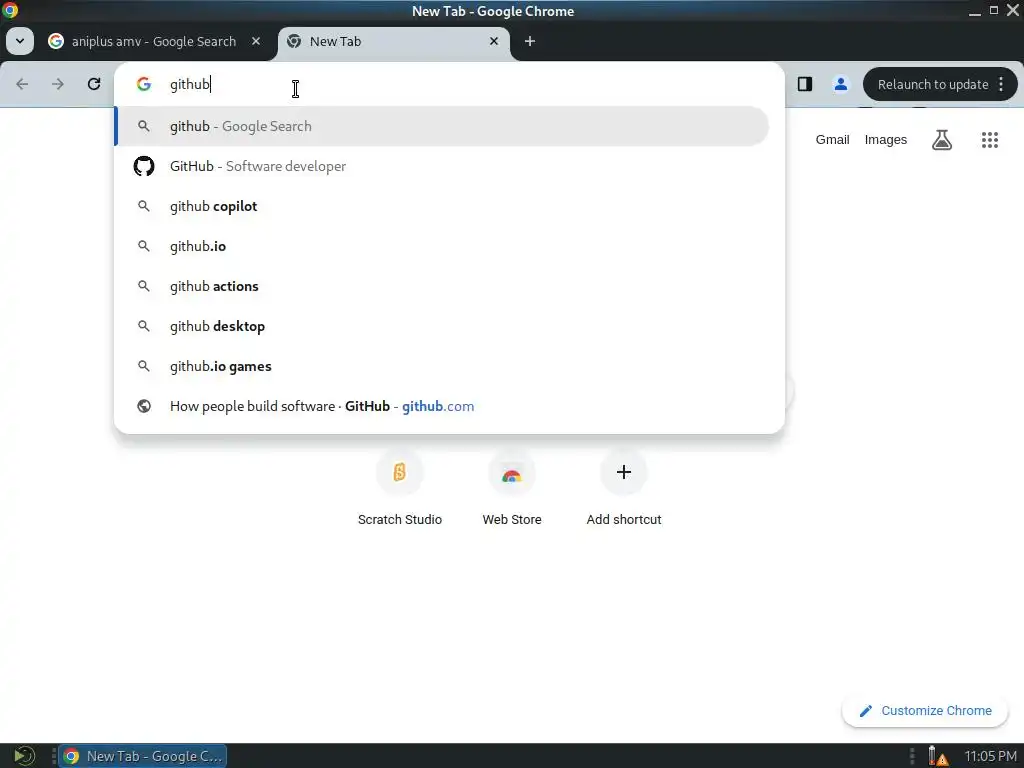Viewport: 1024px width, 768px height.
Task: Select the github actions suggestion
Action: [x=441, y=286]
